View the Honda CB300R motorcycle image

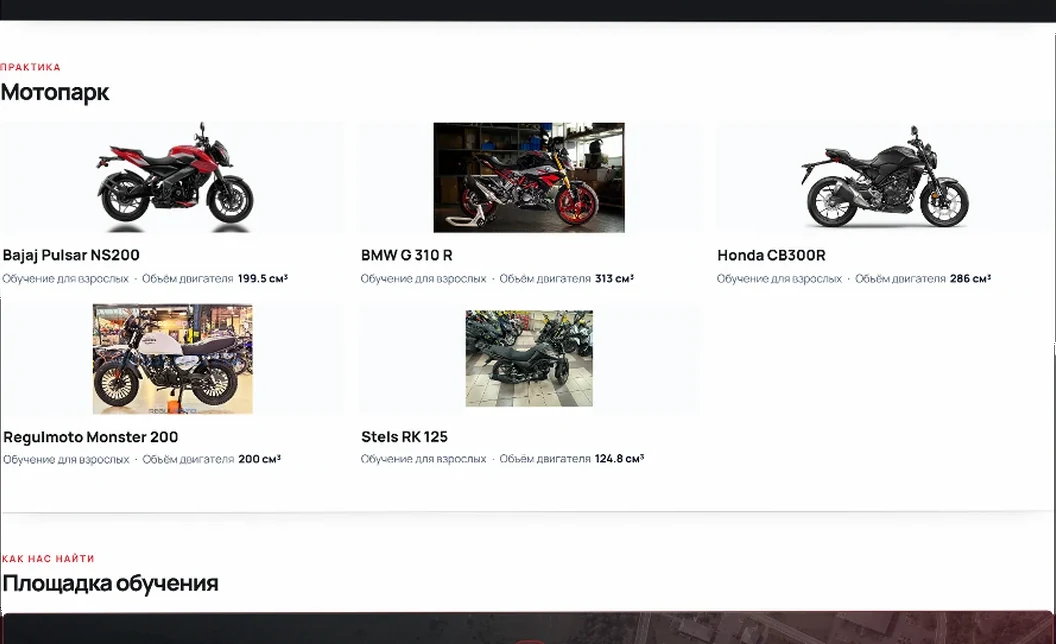[885, 177]
